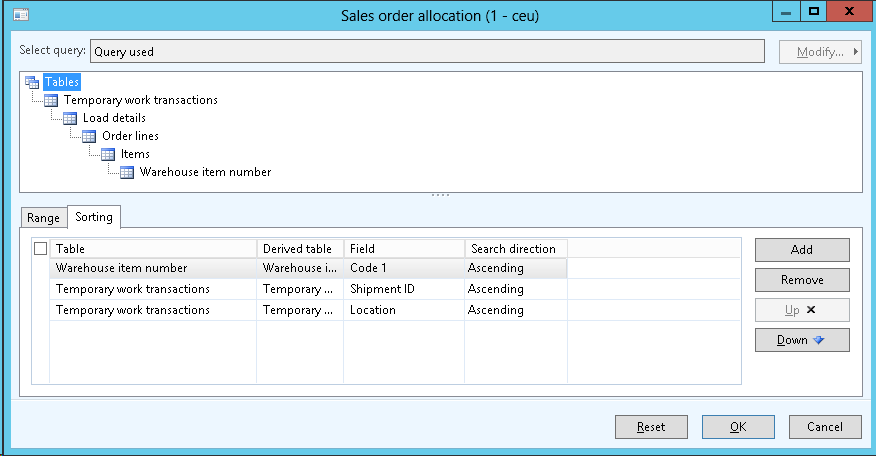Select the Shipment ID sorting row
Image resolution: width=876 pixels, height=456 pixels.
(x=382, y=289)
